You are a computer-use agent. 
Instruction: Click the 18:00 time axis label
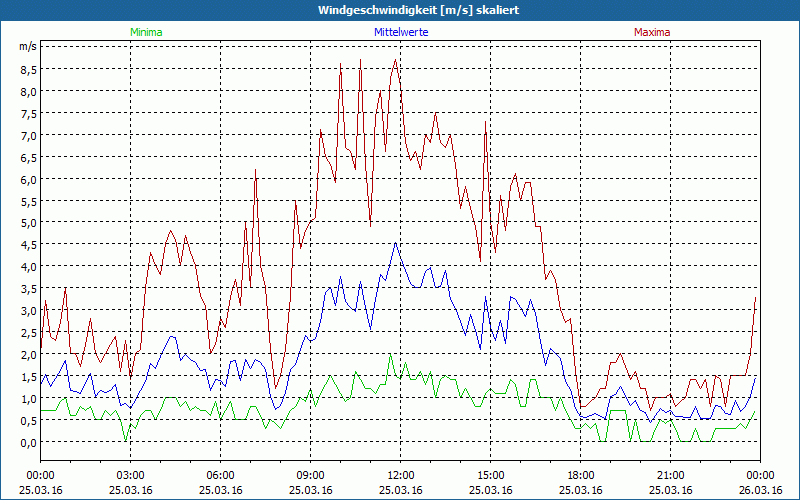581,475
